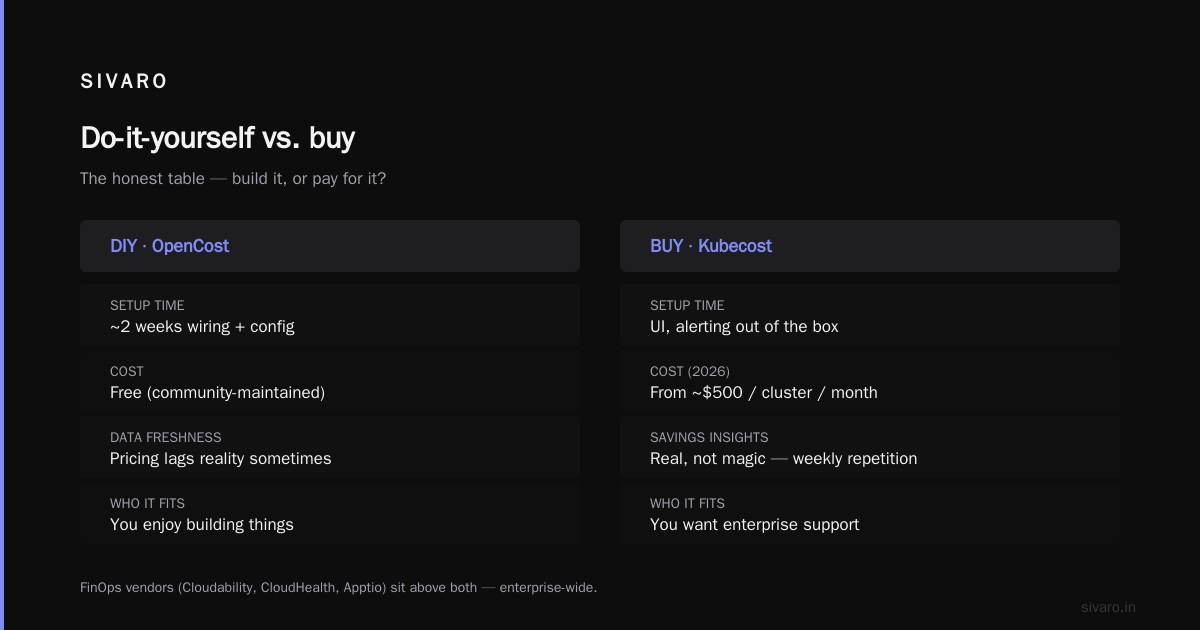
Task: Click the FinOps vendors footnote text
Action: [338, 587]
